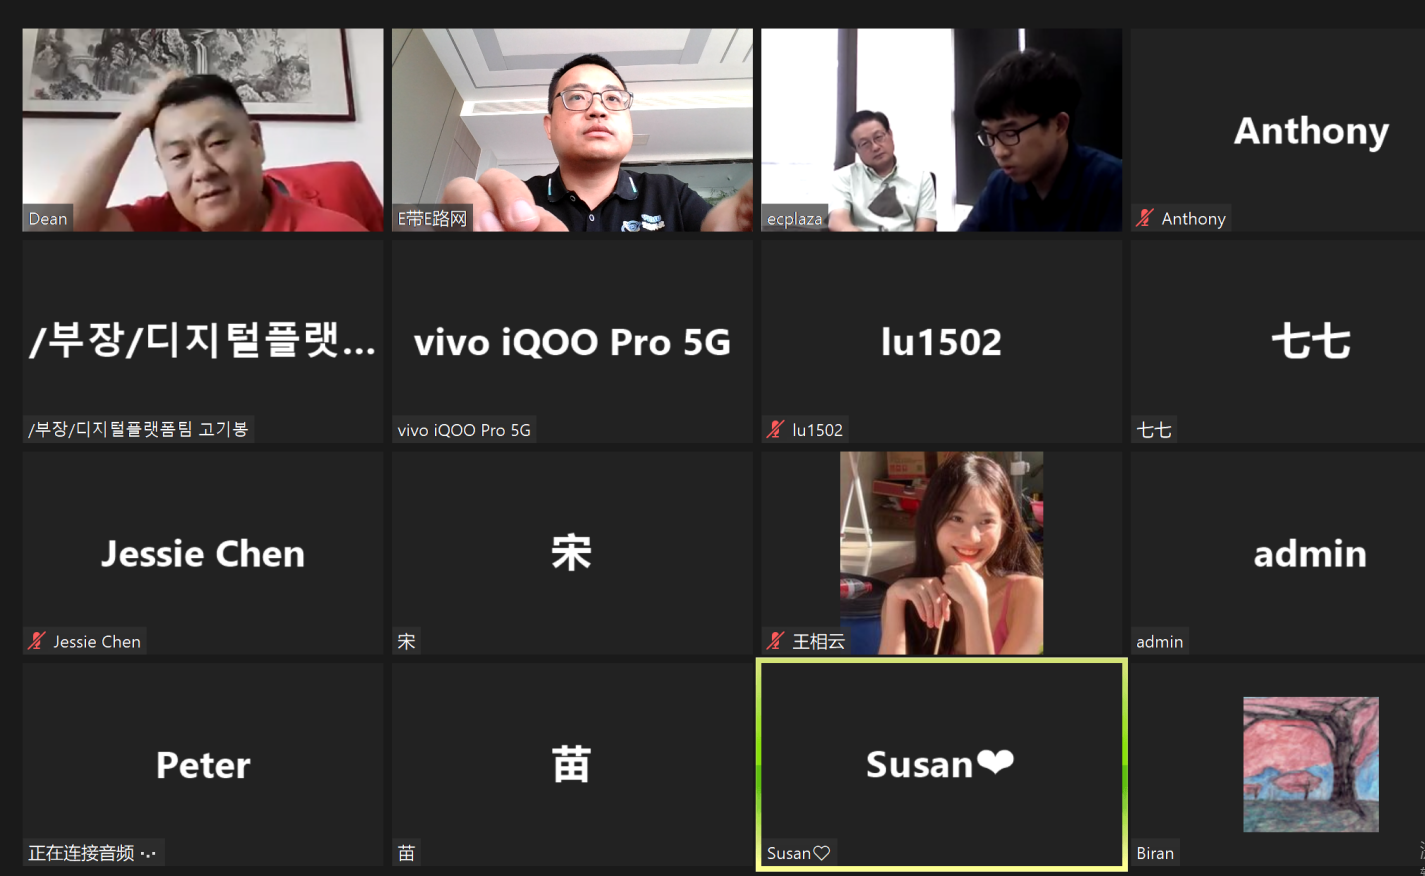Click the big heart in Susan's highlighted tile
1425x876 pixels.
pos(995,763)
